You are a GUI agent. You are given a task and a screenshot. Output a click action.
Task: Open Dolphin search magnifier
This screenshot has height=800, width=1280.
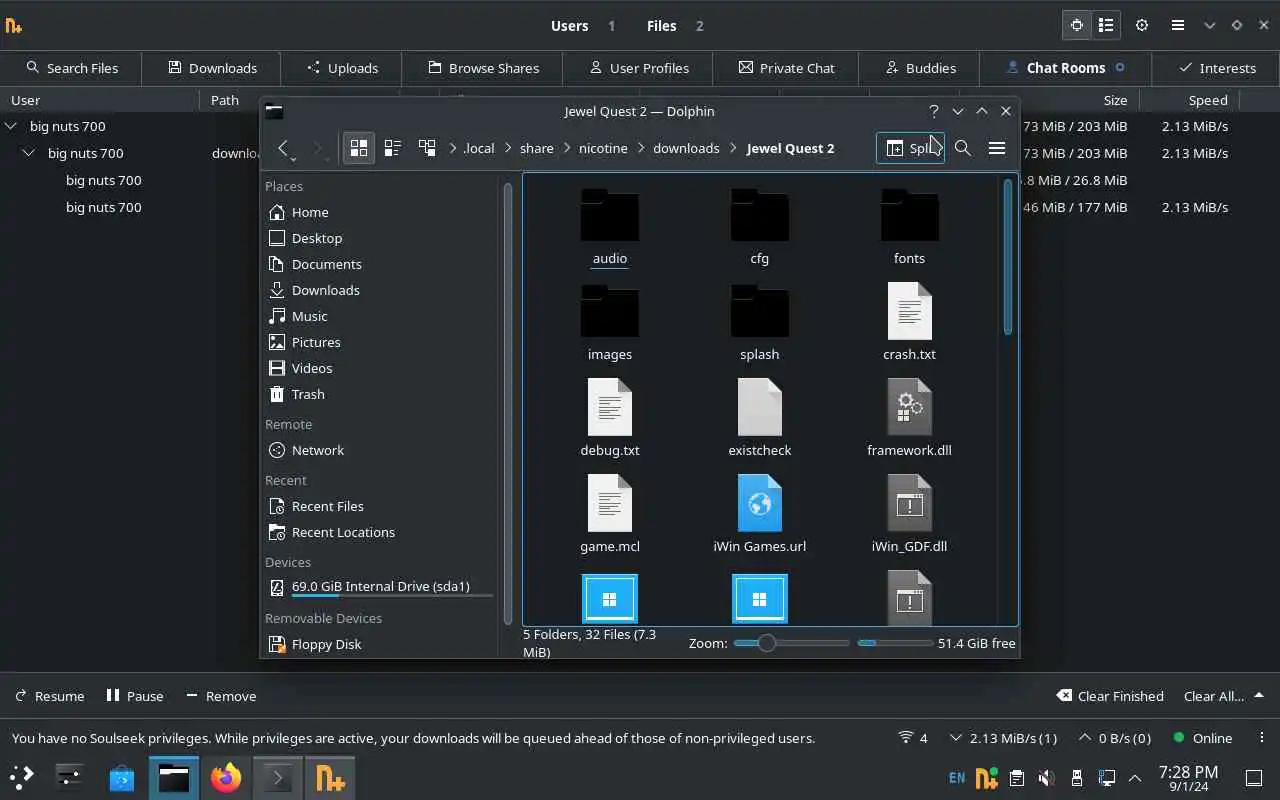(963, 148)
